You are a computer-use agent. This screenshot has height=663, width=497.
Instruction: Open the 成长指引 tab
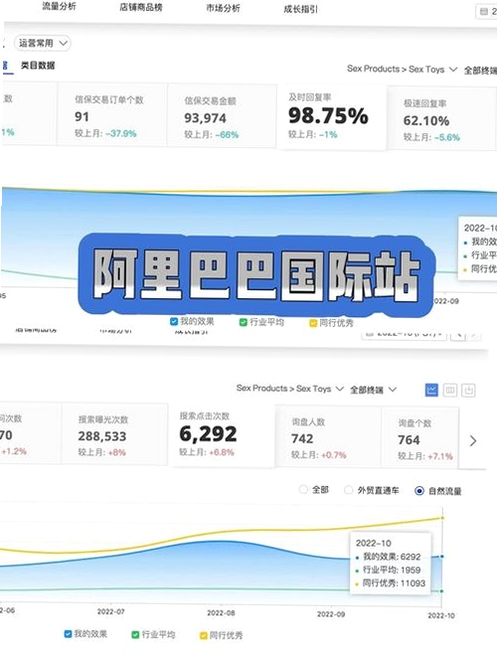click(x=300, y=9)
